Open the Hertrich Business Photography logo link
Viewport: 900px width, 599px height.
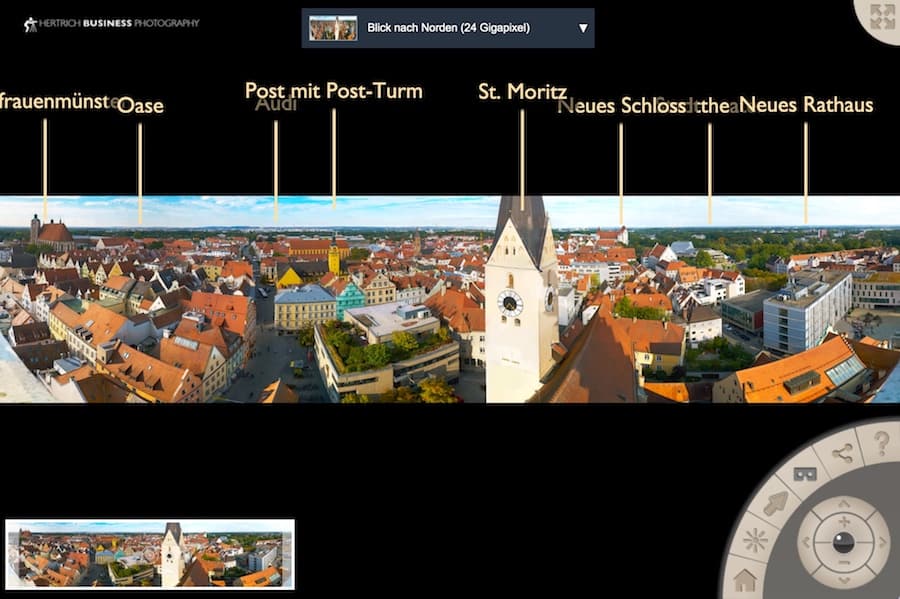click(111, 24)
